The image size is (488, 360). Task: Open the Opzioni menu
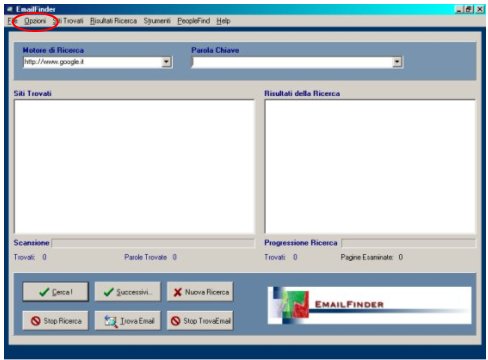point(35,21)
